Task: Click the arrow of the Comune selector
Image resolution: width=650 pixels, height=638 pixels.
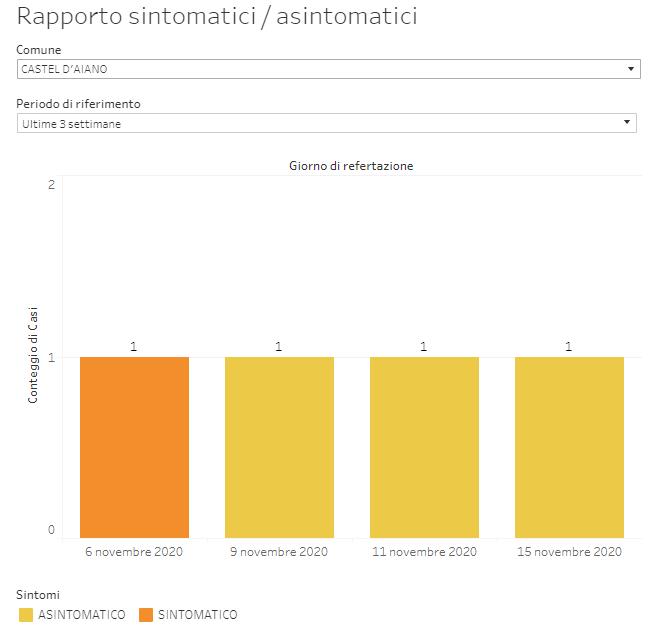Action: point(630,69)
